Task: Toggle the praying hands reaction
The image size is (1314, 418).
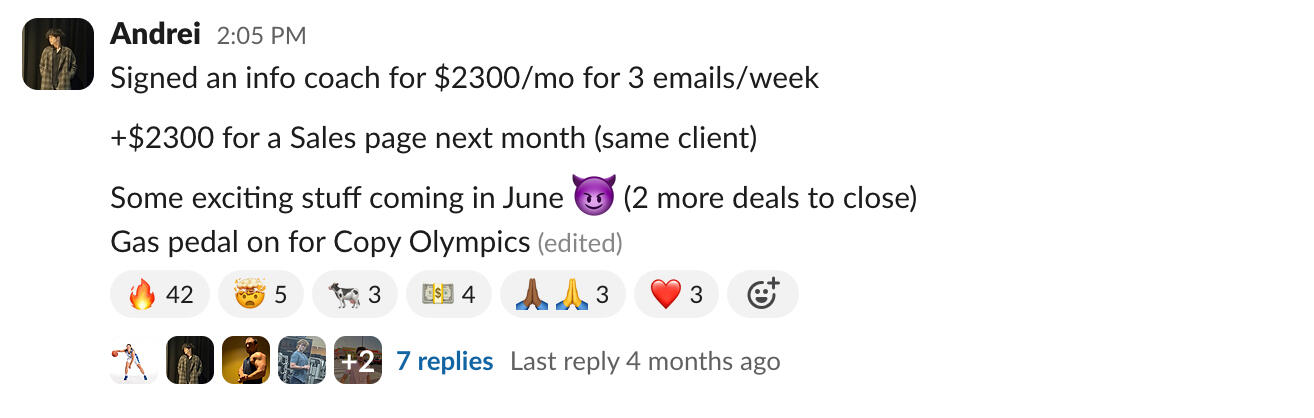Action: (562, 295)
